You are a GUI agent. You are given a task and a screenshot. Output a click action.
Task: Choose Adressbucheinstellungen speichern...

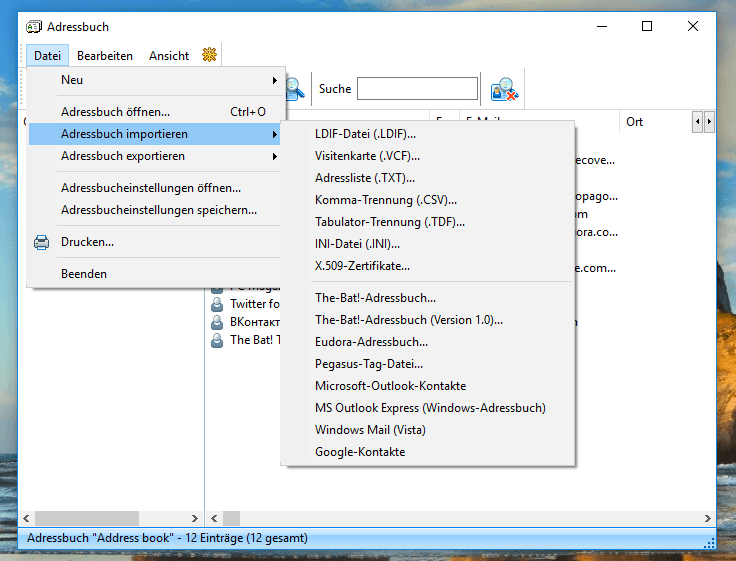[156, 210]
